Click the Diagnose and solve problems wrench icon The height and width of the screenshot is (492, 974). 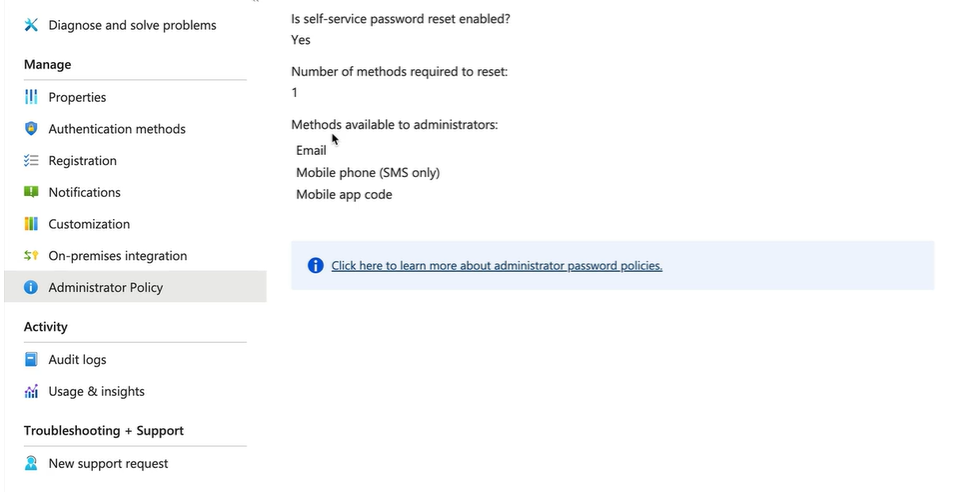coord(31,25)
